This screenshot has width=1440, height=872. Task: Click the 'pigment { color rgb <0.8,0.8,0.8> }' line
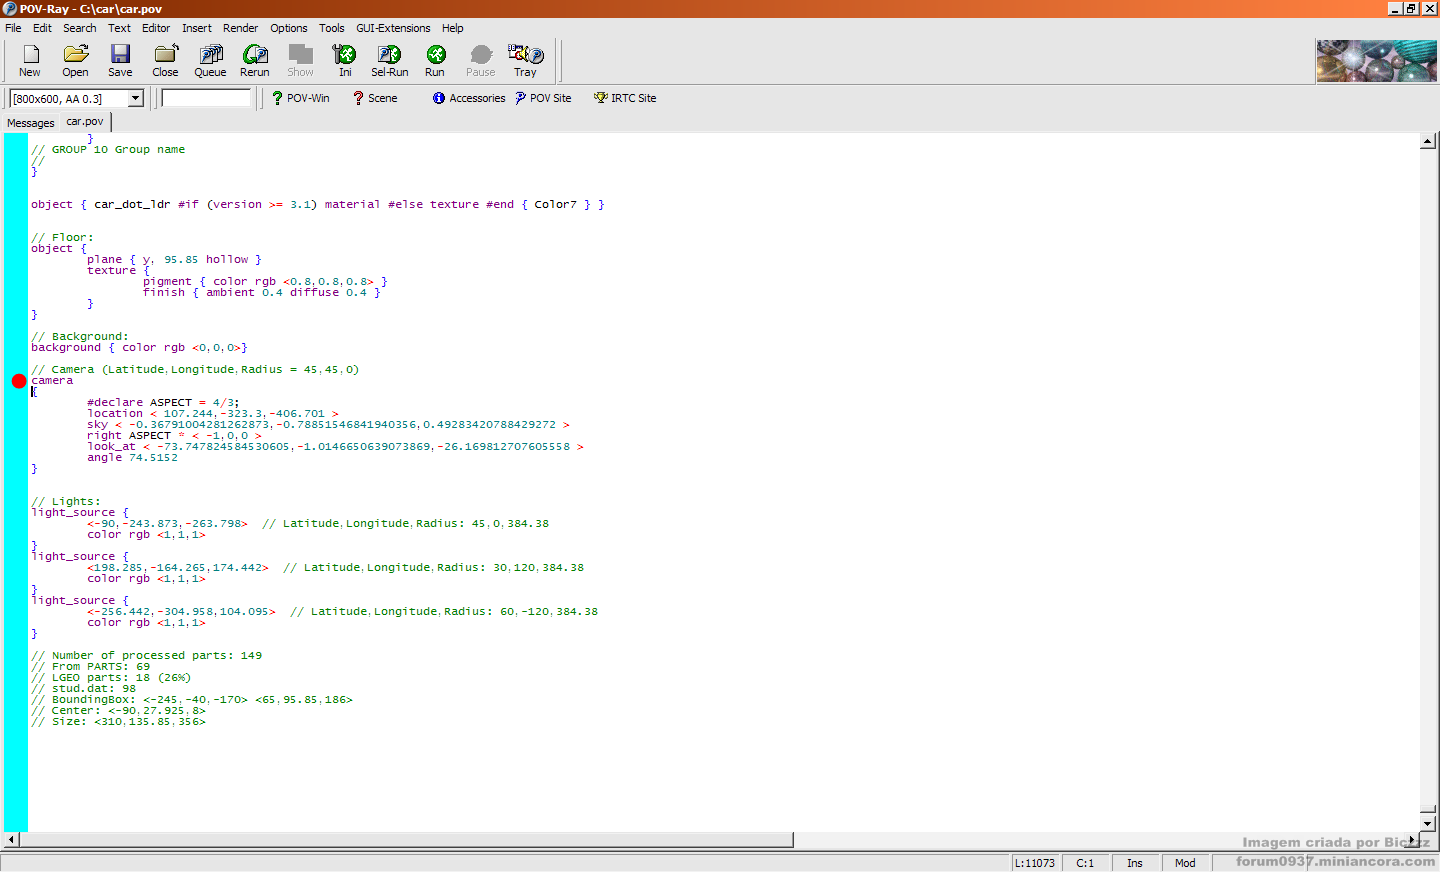tap(265, 281)
